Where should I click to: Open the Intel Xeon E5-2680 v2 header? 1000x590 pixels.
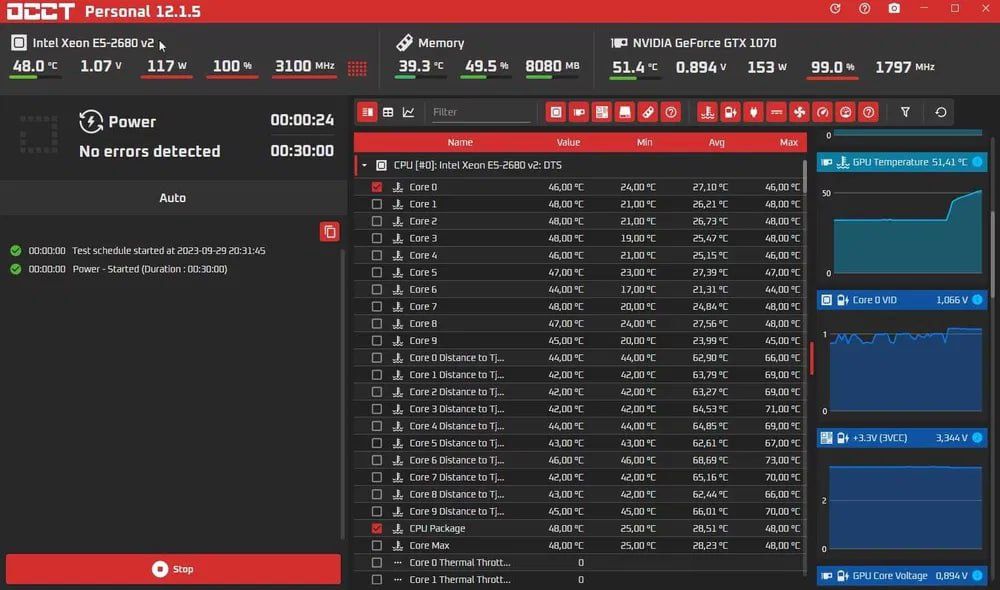click(93, 43)
